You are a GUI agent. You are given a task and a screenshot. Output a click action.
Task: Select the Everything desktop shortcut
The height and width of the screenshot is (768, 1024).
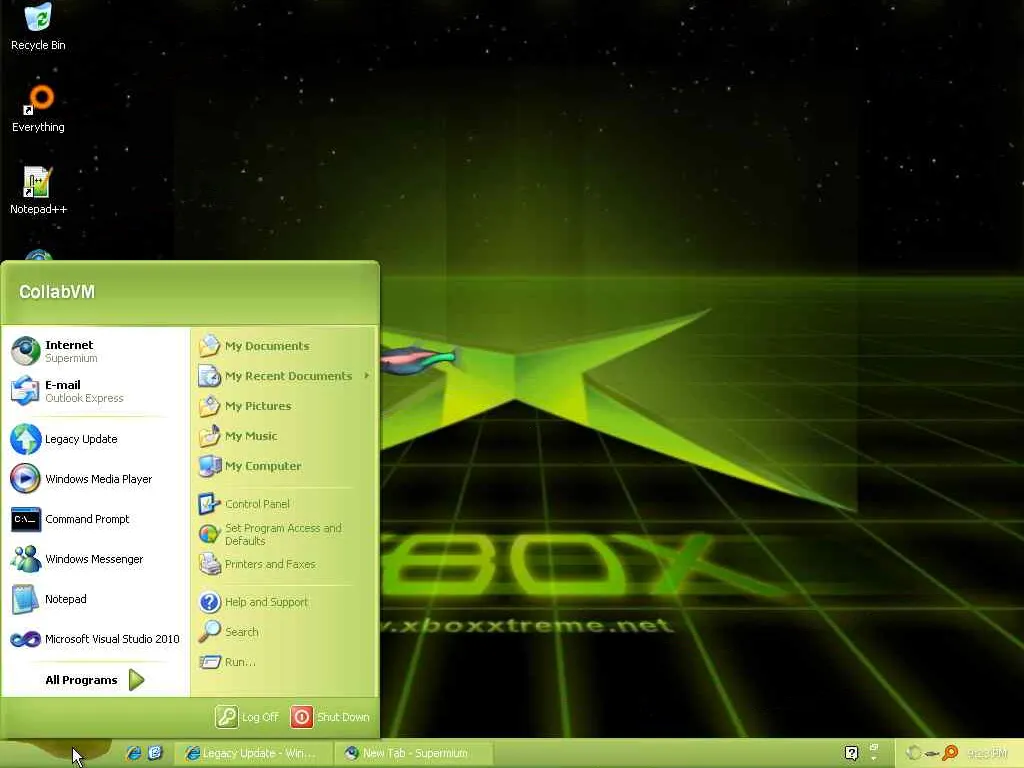38,109
